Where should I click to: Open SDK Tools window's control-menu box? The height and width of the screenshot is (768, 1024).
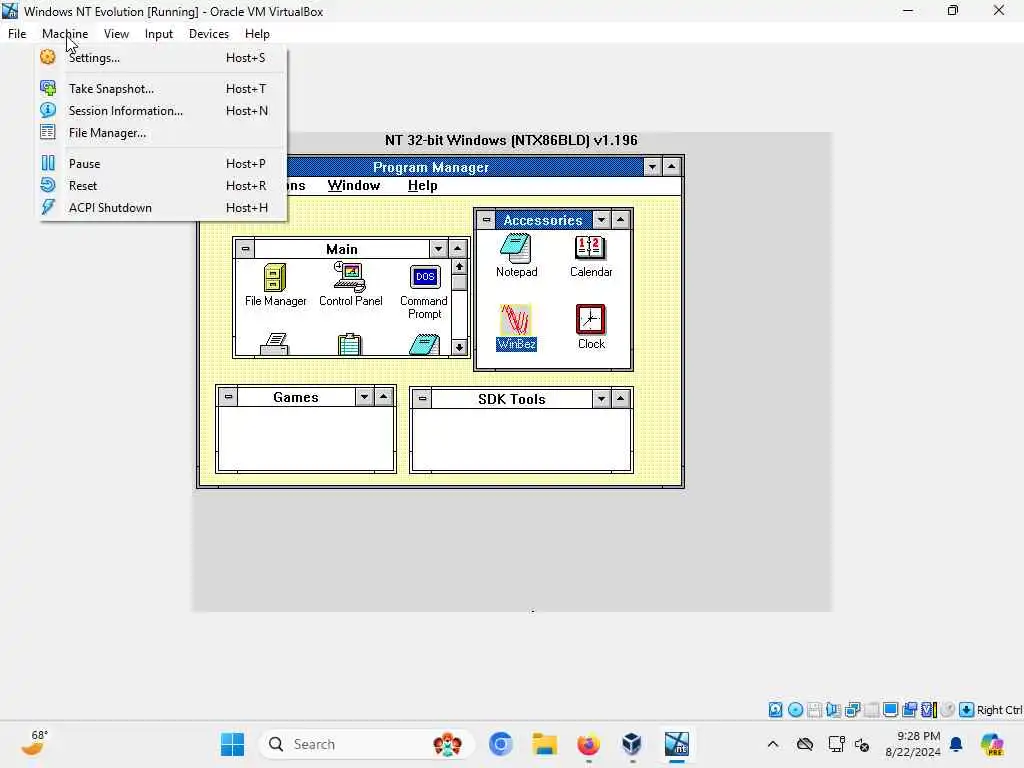pyautogui.click(x=422, y=398)
